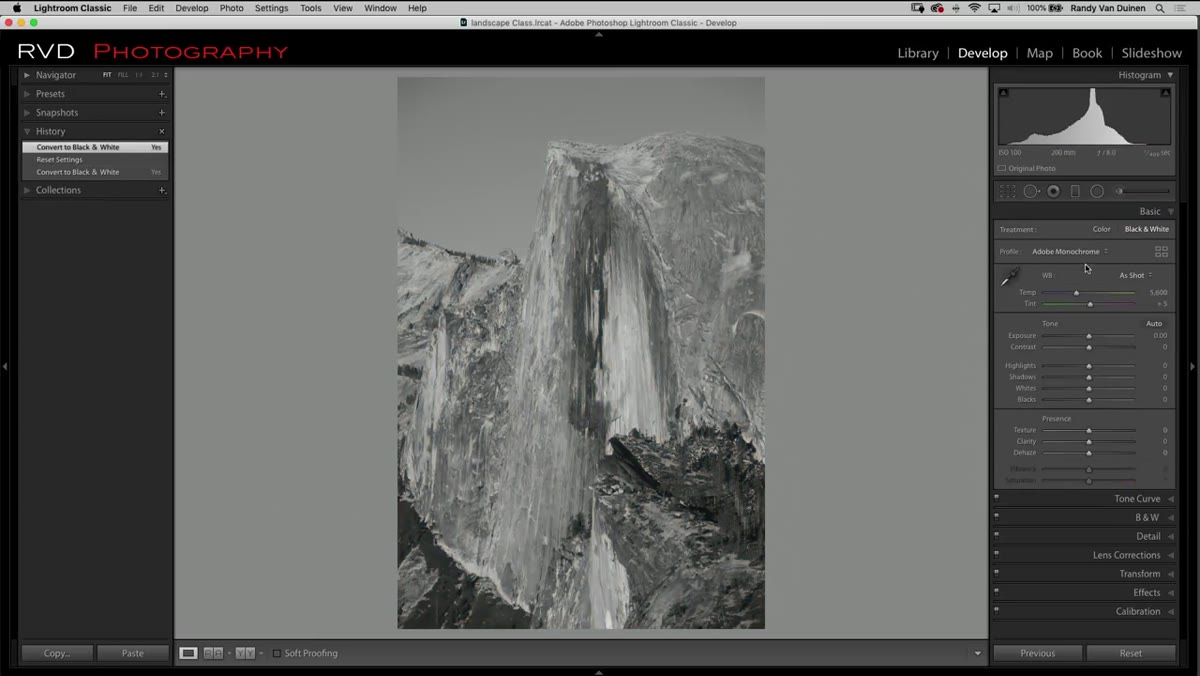Open the Photo menu
This screenshot has width=1200, height=676.
point(231,8)
